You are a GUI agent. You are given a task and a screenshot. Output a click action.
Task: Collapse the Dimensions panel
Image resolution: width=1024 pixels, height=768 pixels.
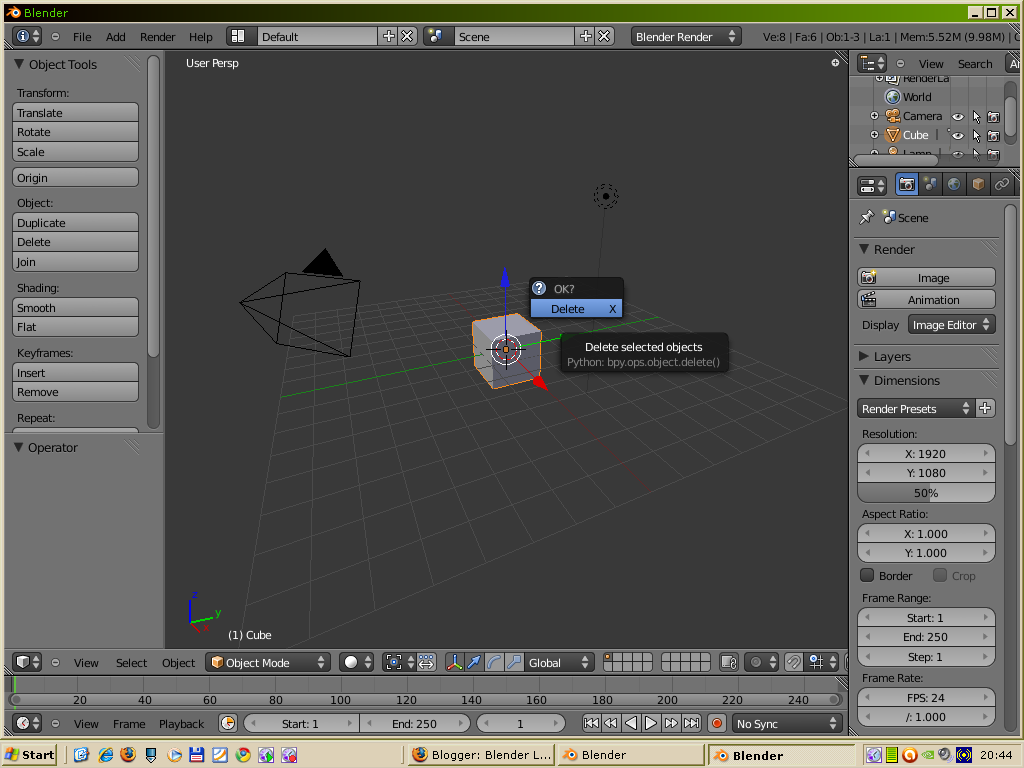pyautogui.click(x=864, y=379)
